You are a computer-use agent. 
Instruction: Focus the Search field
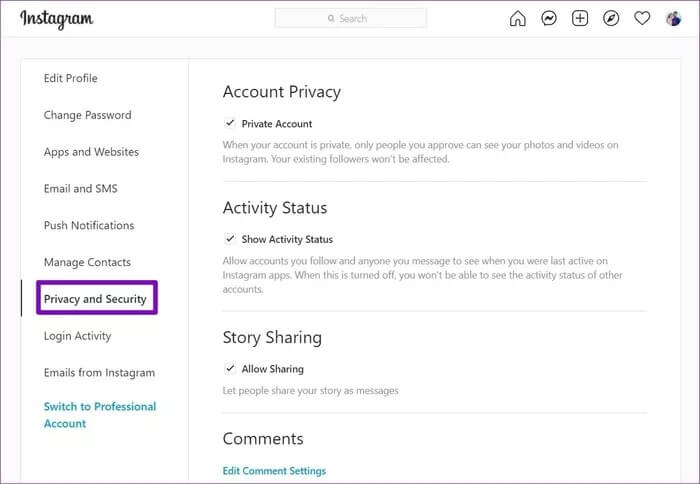(x=350, y=18)
